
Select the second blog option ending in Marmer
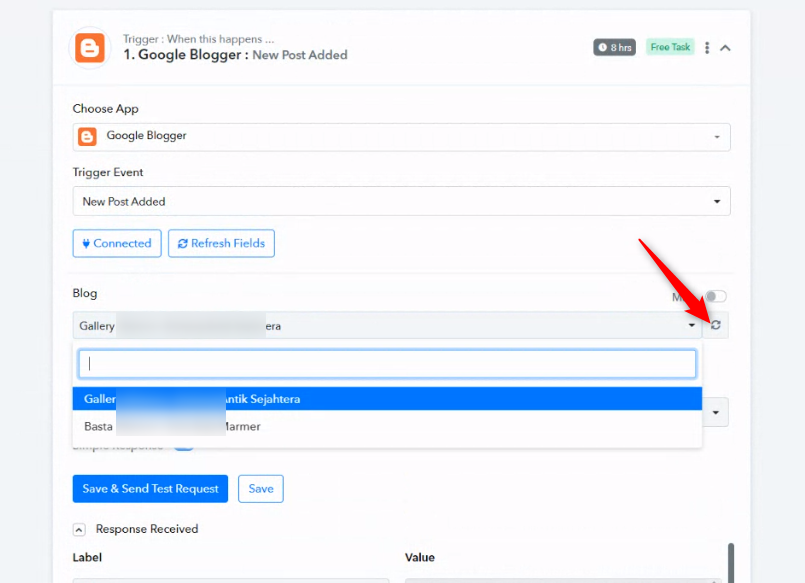(x=387, y=426)
